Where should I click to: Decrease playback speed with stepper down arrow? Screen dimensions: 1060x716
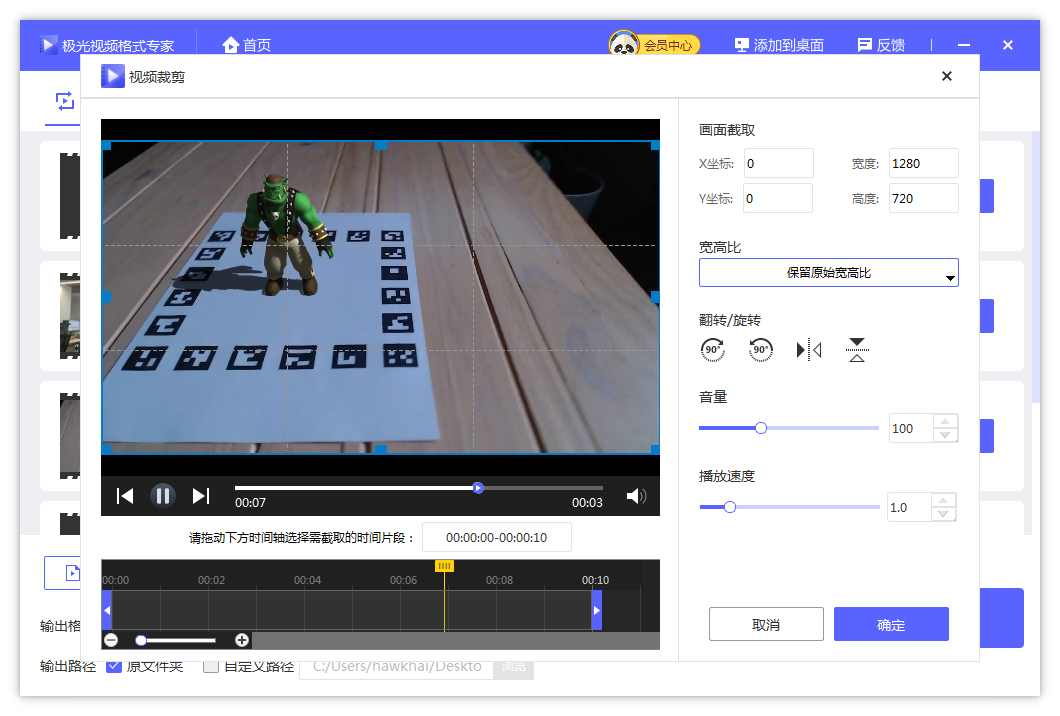(x=944, y=514)
